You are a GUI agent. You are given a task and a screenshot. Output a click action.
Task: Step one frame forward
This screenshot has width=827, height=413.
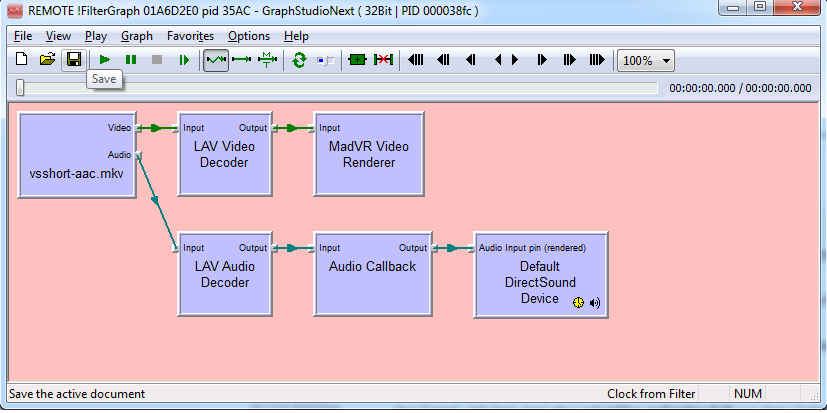click(184, 60)
